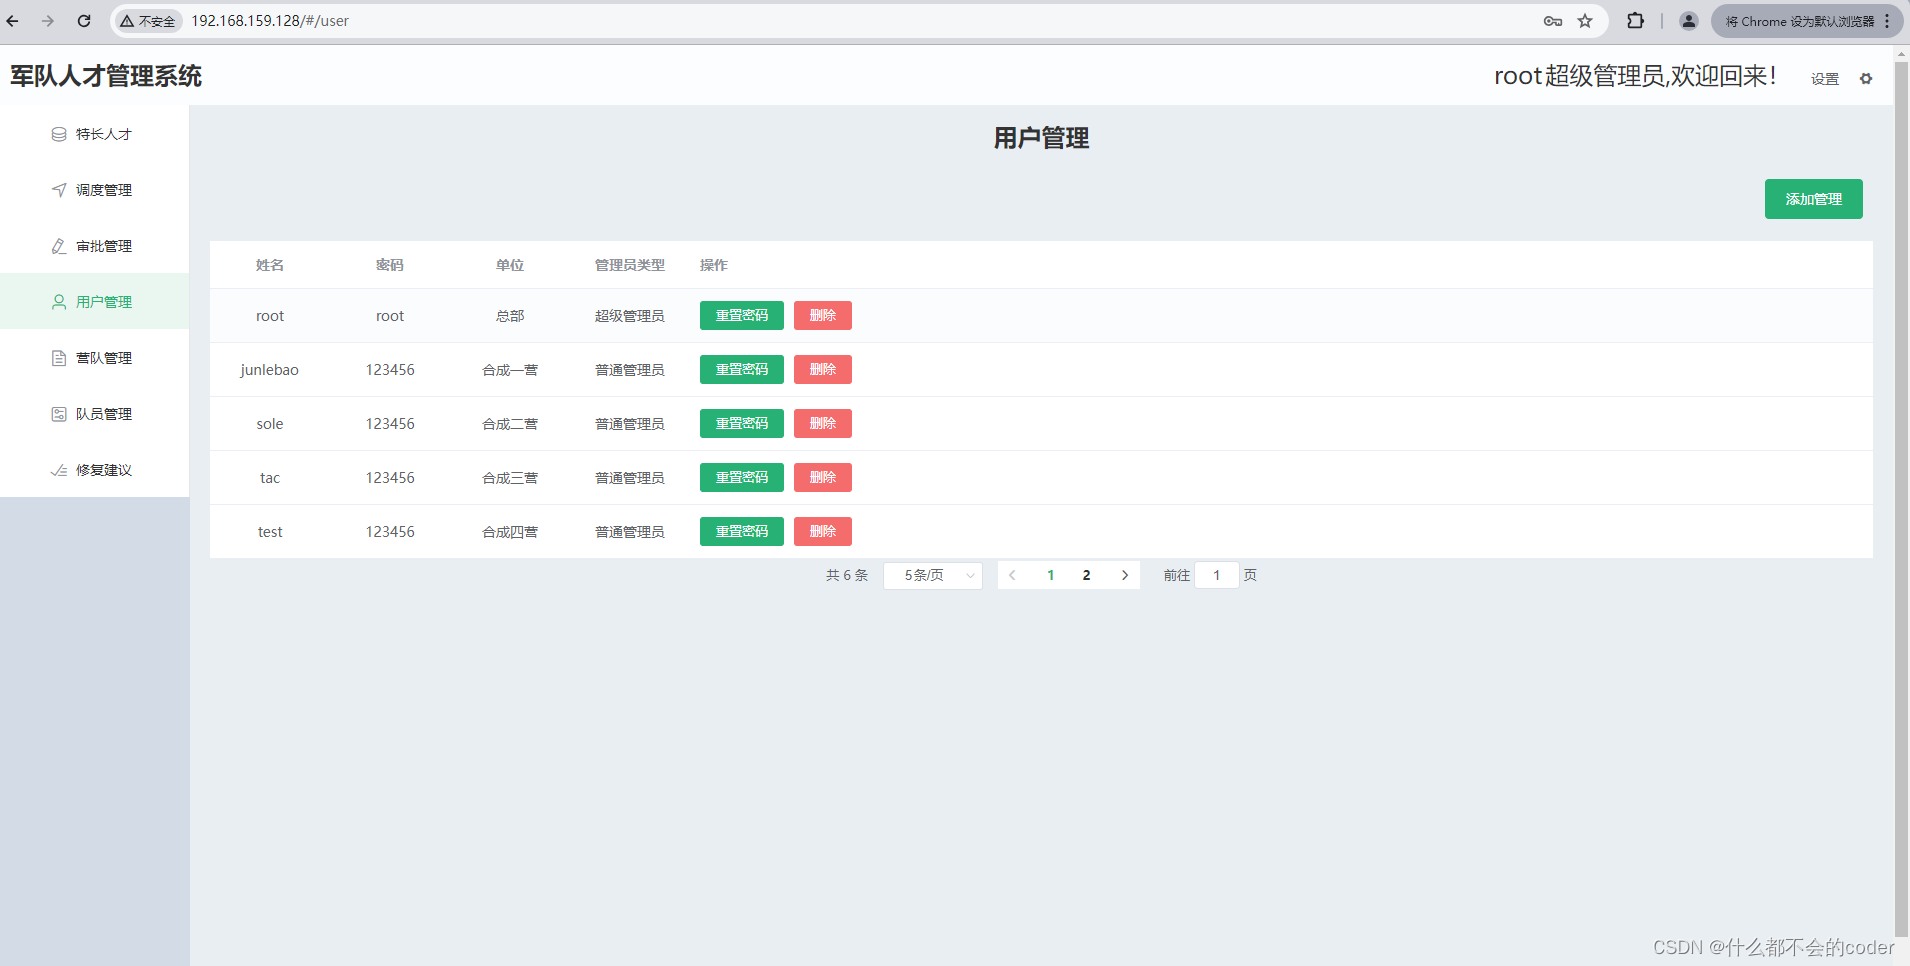Click the 管理员类型 column header
Screen dimensions: 1910x966
[x=630, y=265]
